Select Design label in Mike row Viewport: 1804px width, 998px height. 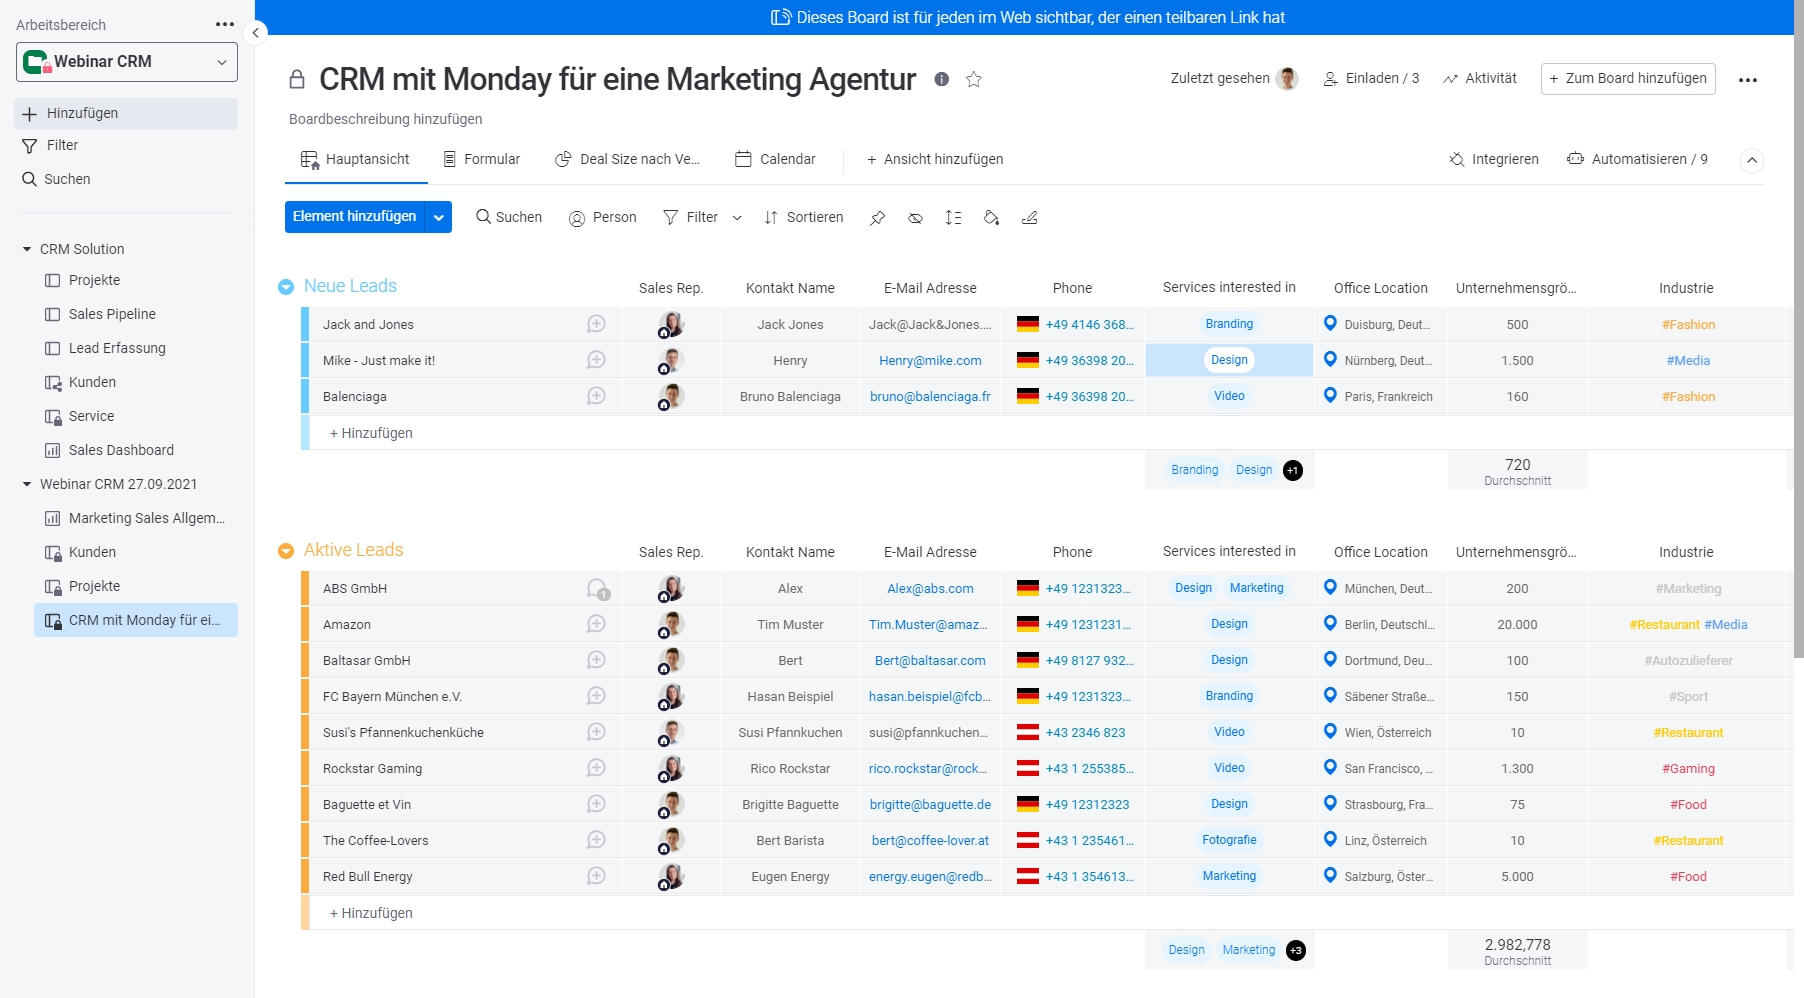tap(1229, 360)
